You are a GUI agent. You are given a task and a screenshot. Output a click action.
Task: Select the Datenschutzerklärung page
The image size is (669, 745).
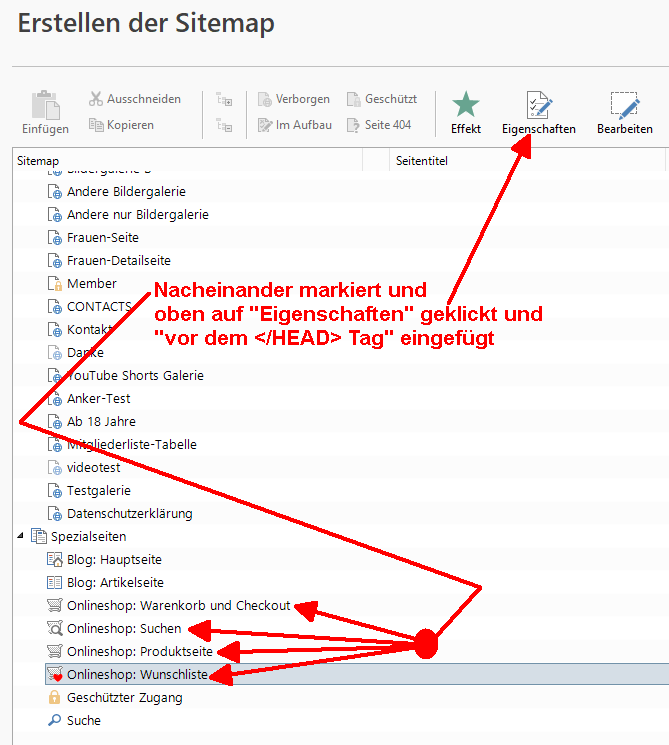(x=129, y=514)
